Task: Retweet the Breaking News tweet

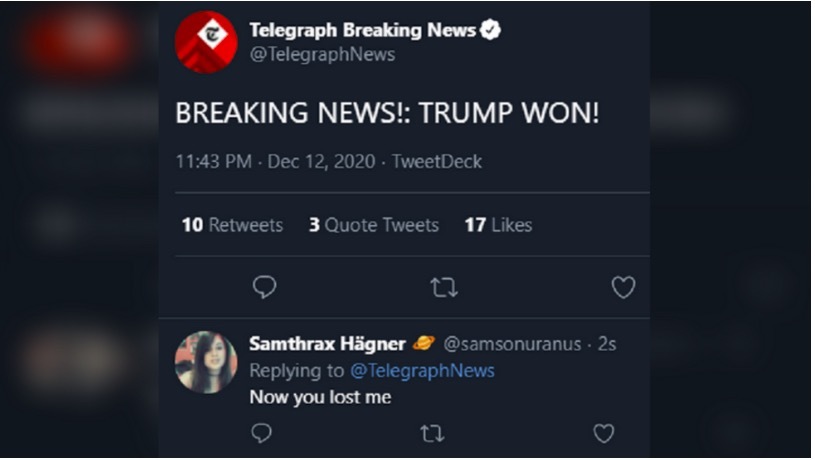Action: [x=443, y=288]
